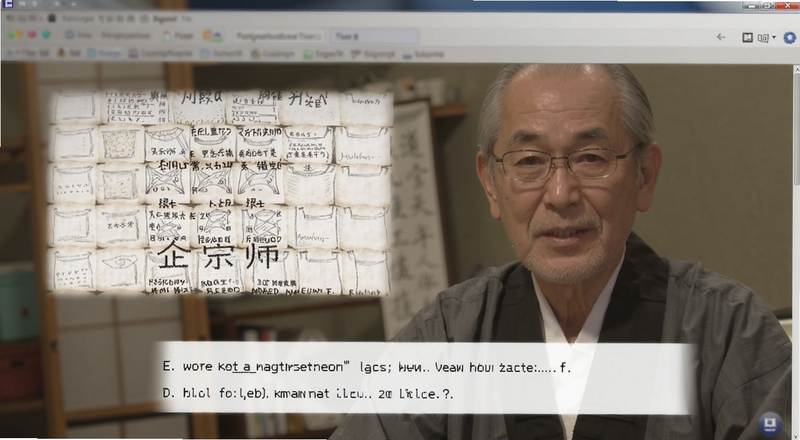
Task: Click the wide field left of the "Tiwe 8" field
Action: (x=279, y=36)
